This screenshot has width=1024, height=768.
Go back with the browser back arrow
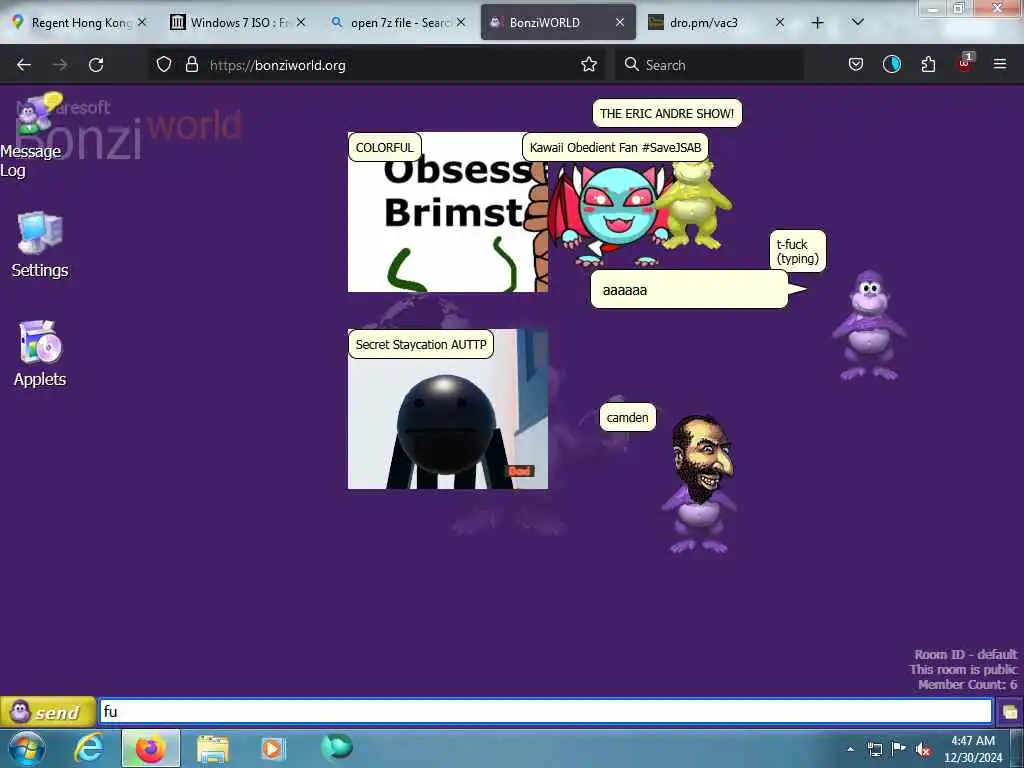[24, 65]
